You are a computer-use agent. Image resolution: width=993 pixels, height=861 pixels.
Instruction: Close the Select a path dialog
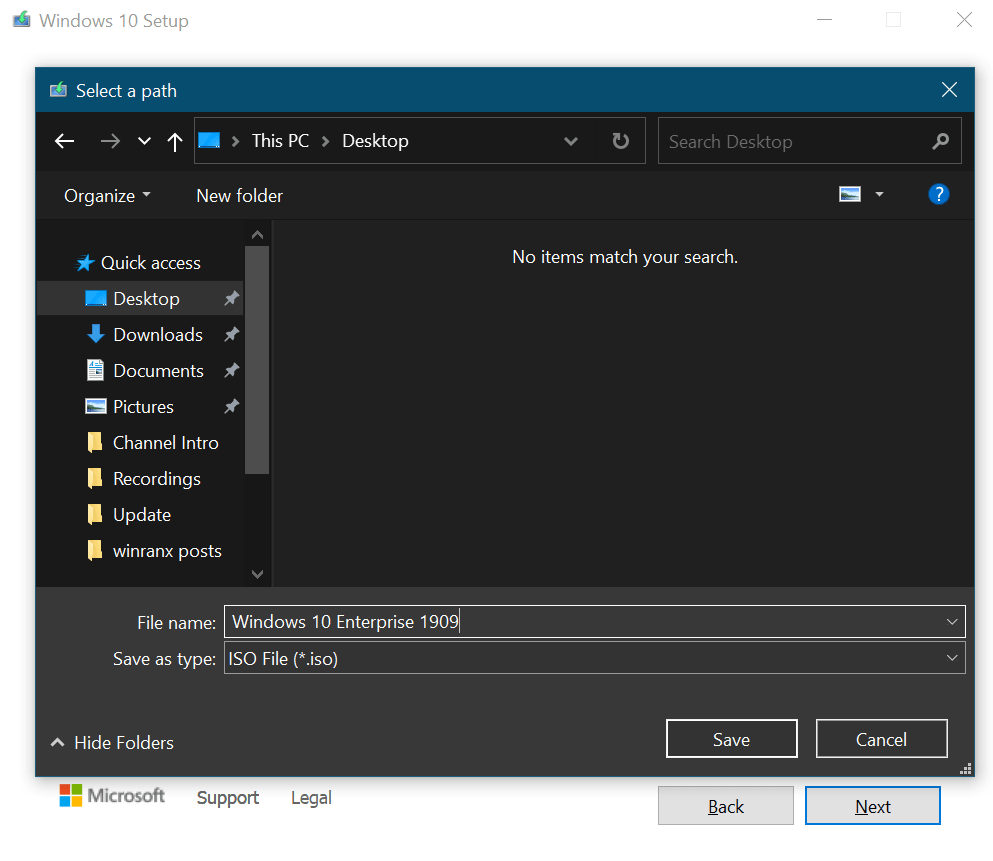(949, 90)
